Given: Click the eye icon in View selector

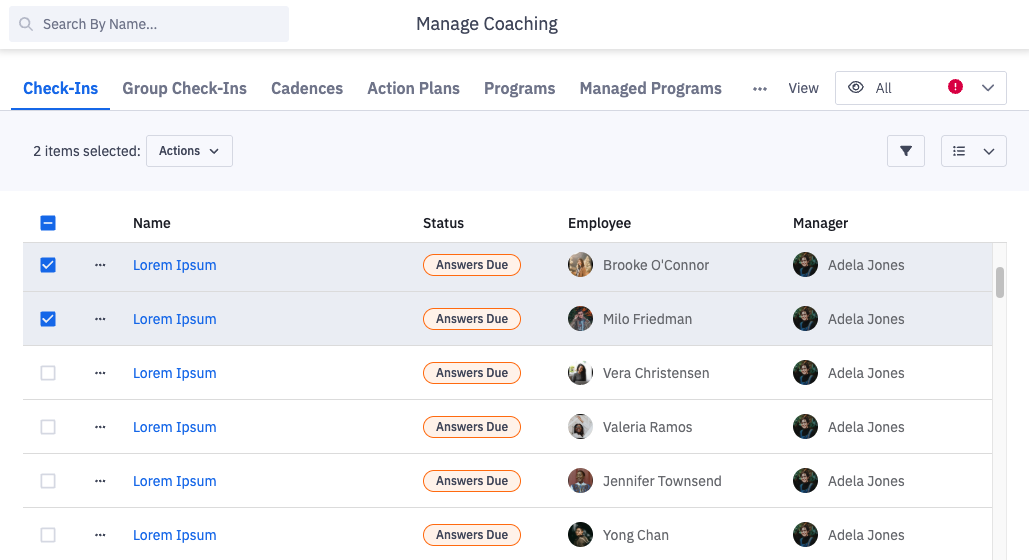Looking at the screenshot, I should pyautogui.click(x=856, y=88).
